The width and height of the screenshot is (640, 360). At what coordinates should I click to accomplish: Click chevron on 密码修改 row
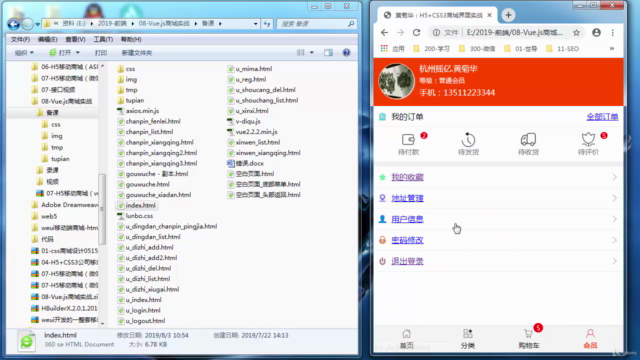614,240
